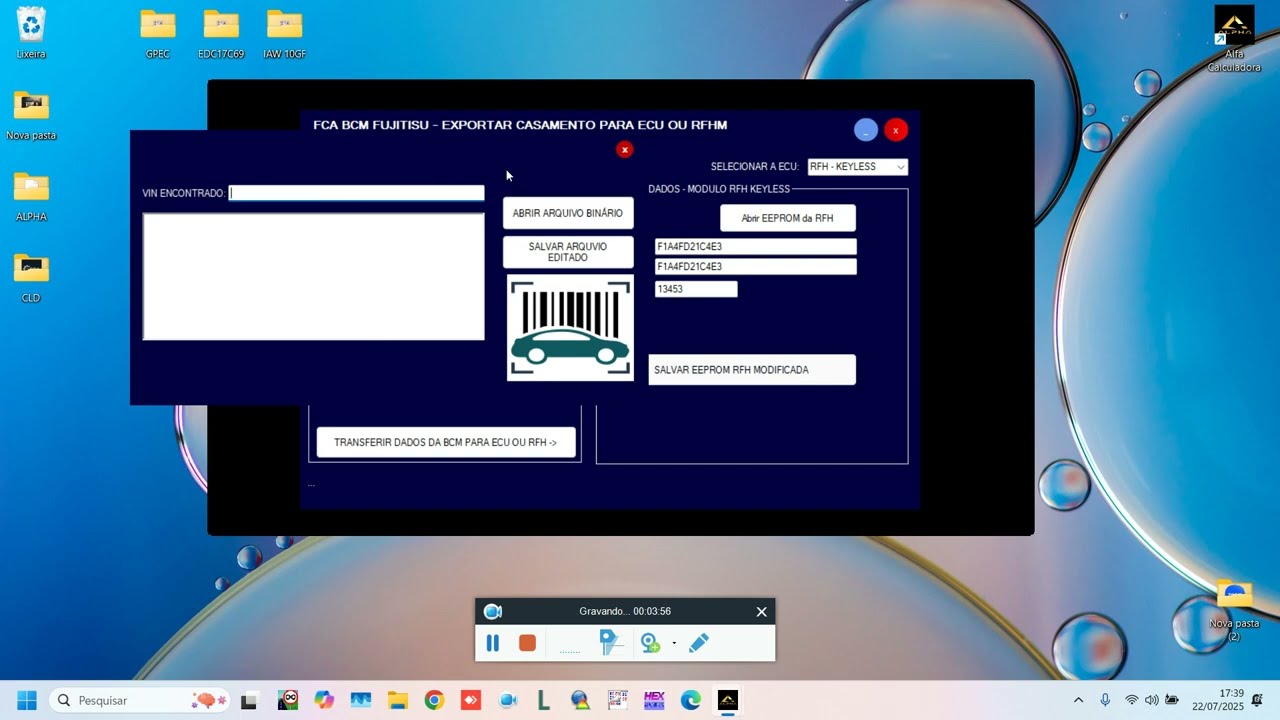This screenshot has width=1280, height=720.
Task: Click the 13453 value field
Action: 696,289
